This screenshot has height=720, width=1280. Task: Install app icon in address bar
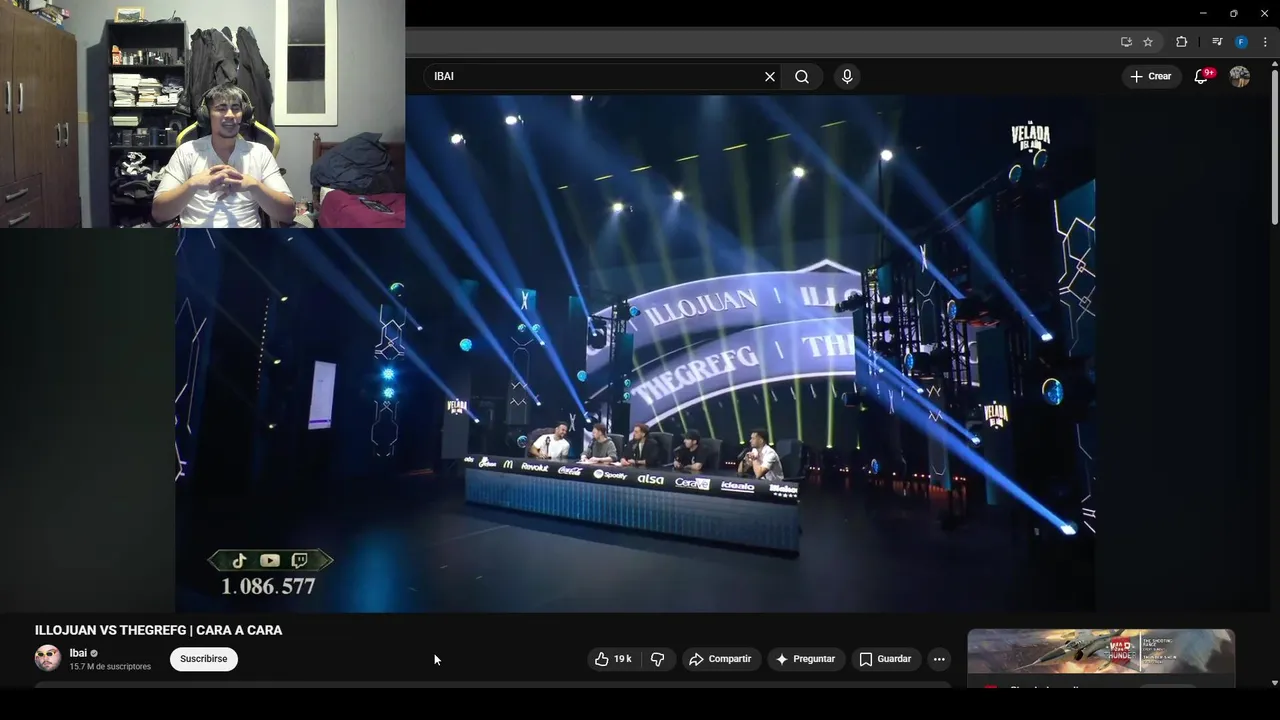(1126, 42)
